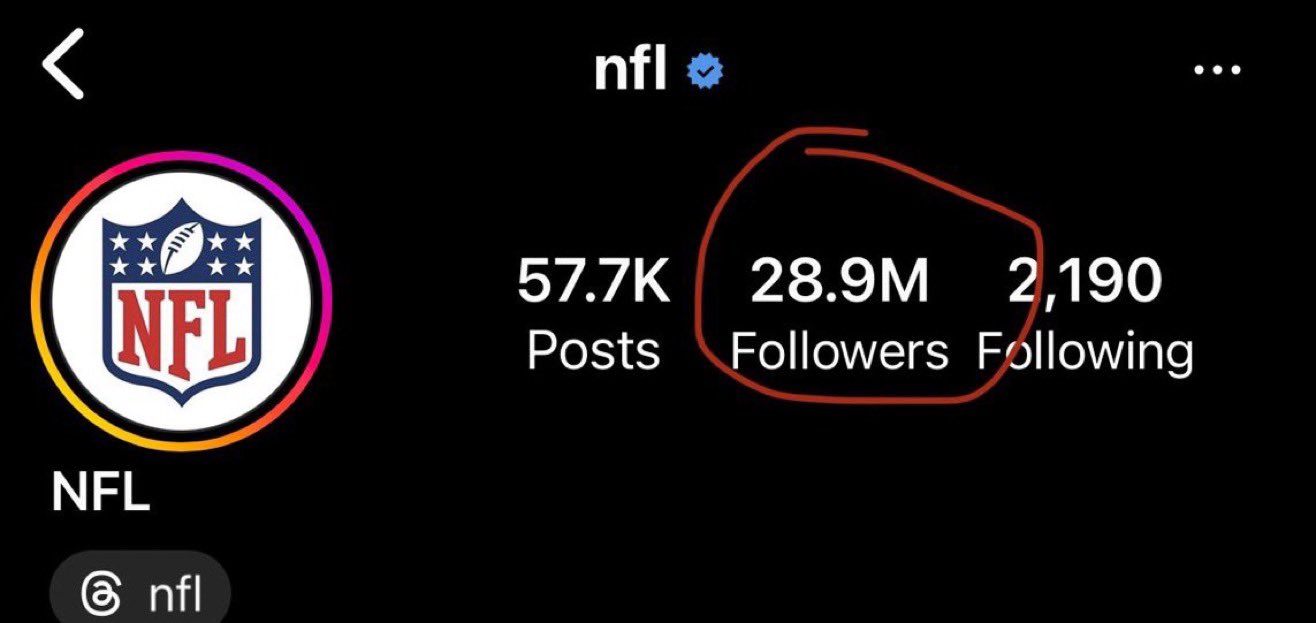Open the three-dot more options menu
Image resolution: width=1316 pixels, height=623 pixels.
pyautogui.click(x=1217, y=71)
